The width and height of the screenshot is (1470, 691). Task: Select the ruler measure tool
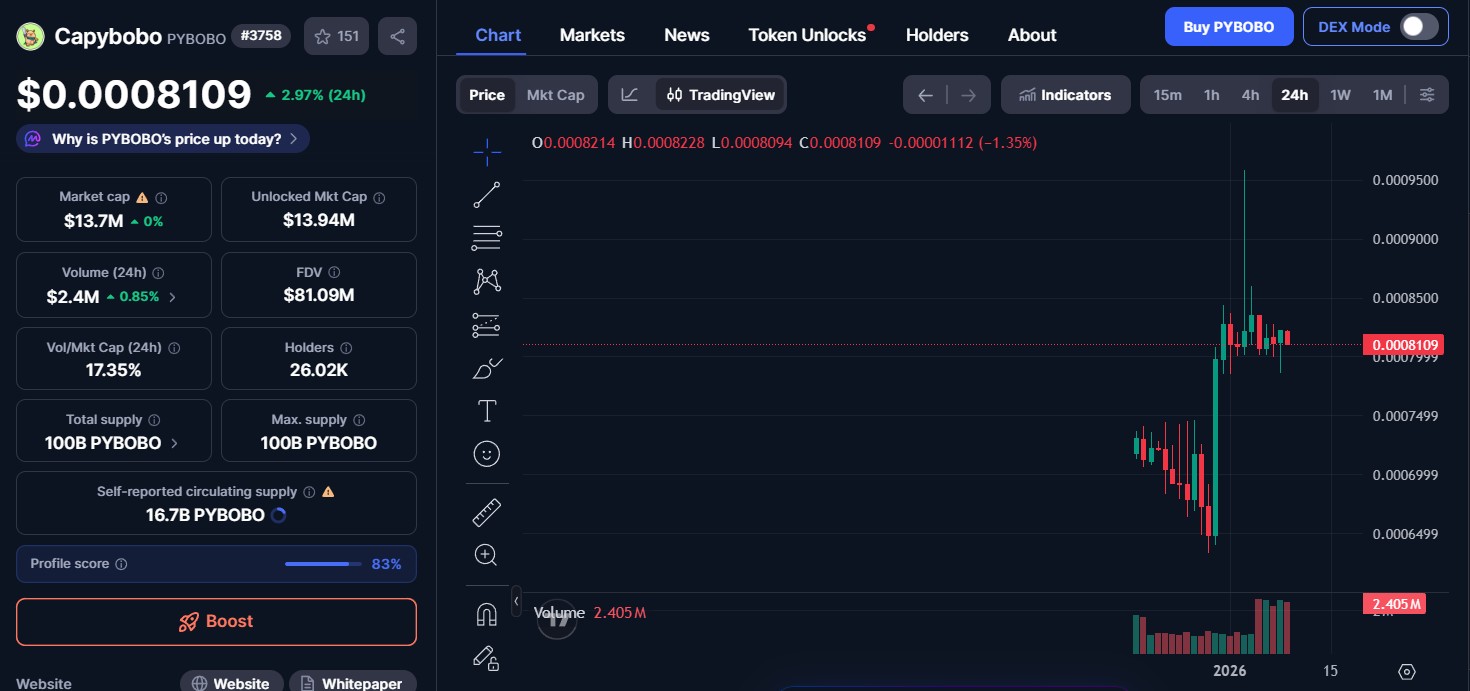pos(487,513)
